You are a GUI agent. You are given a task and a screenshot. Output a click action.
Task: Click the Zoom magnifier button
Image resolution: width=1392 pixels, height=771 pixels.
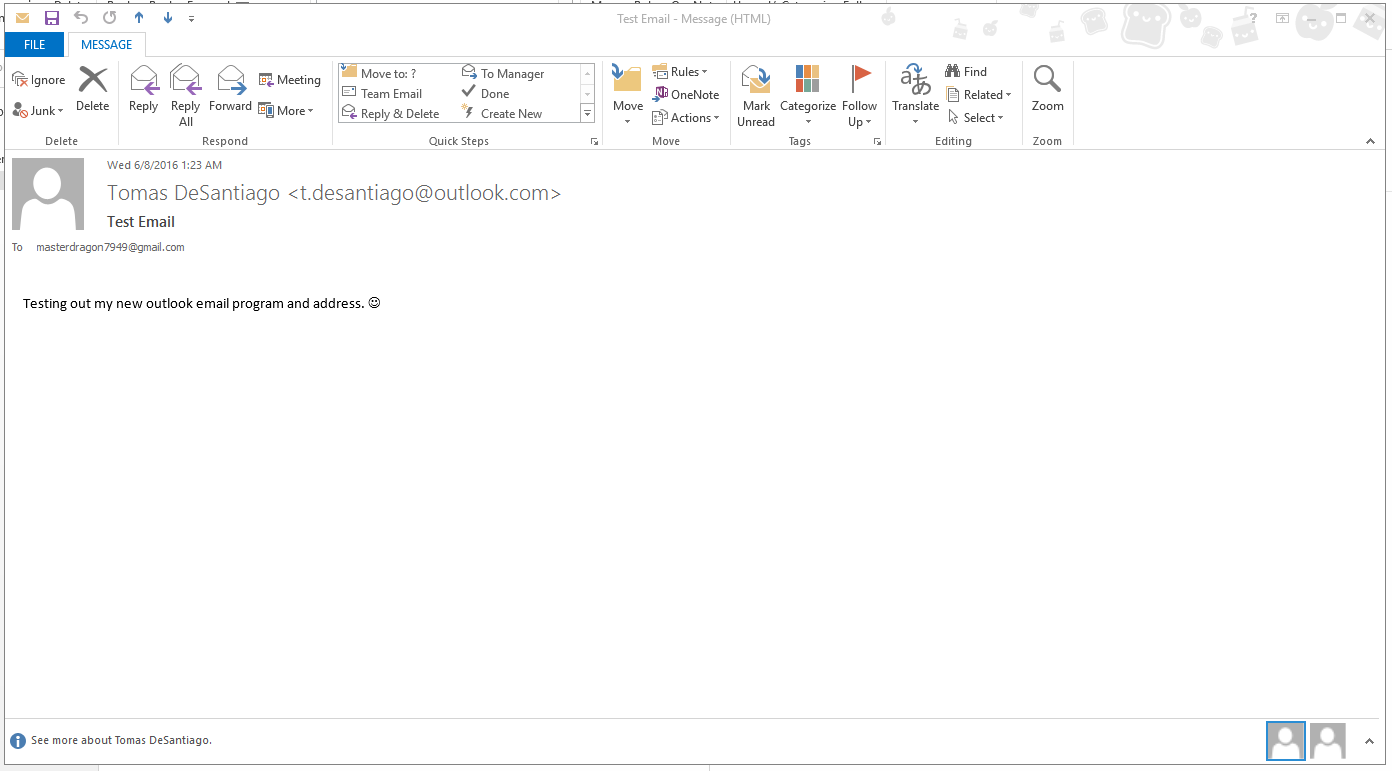point(1048,89)
